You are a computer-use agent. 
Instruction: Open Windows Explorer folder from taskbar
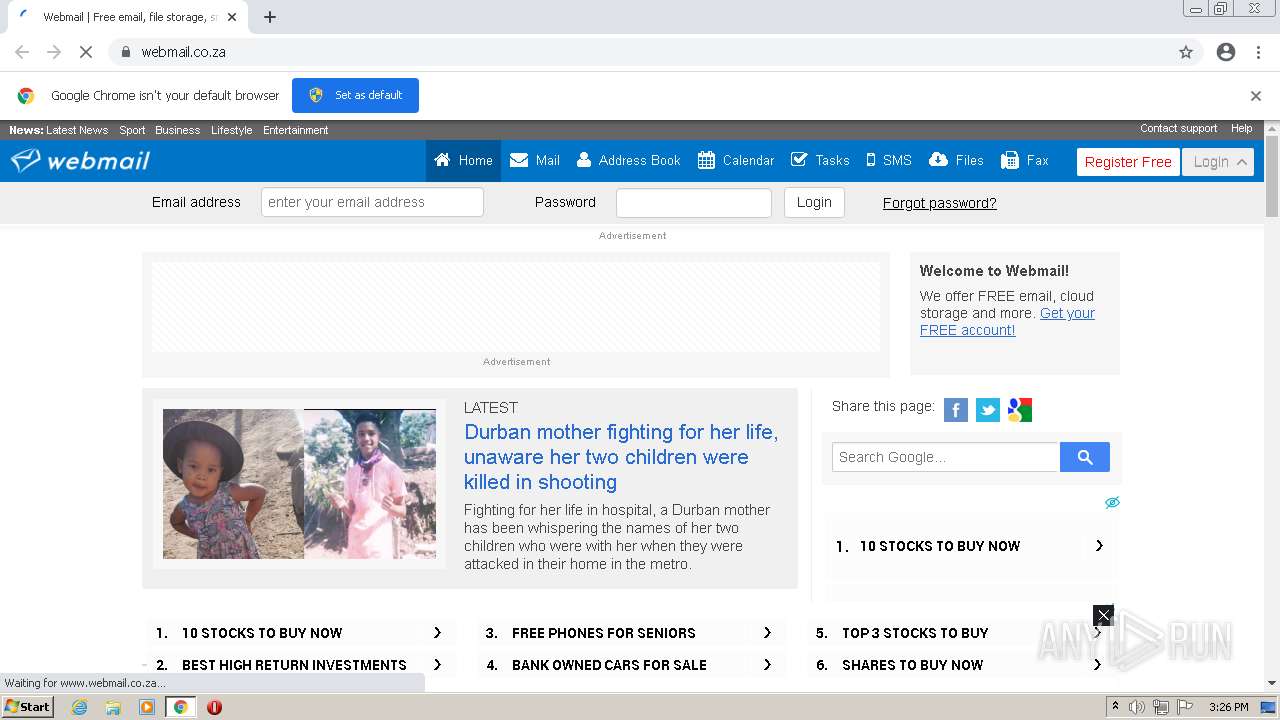point(113,707)
